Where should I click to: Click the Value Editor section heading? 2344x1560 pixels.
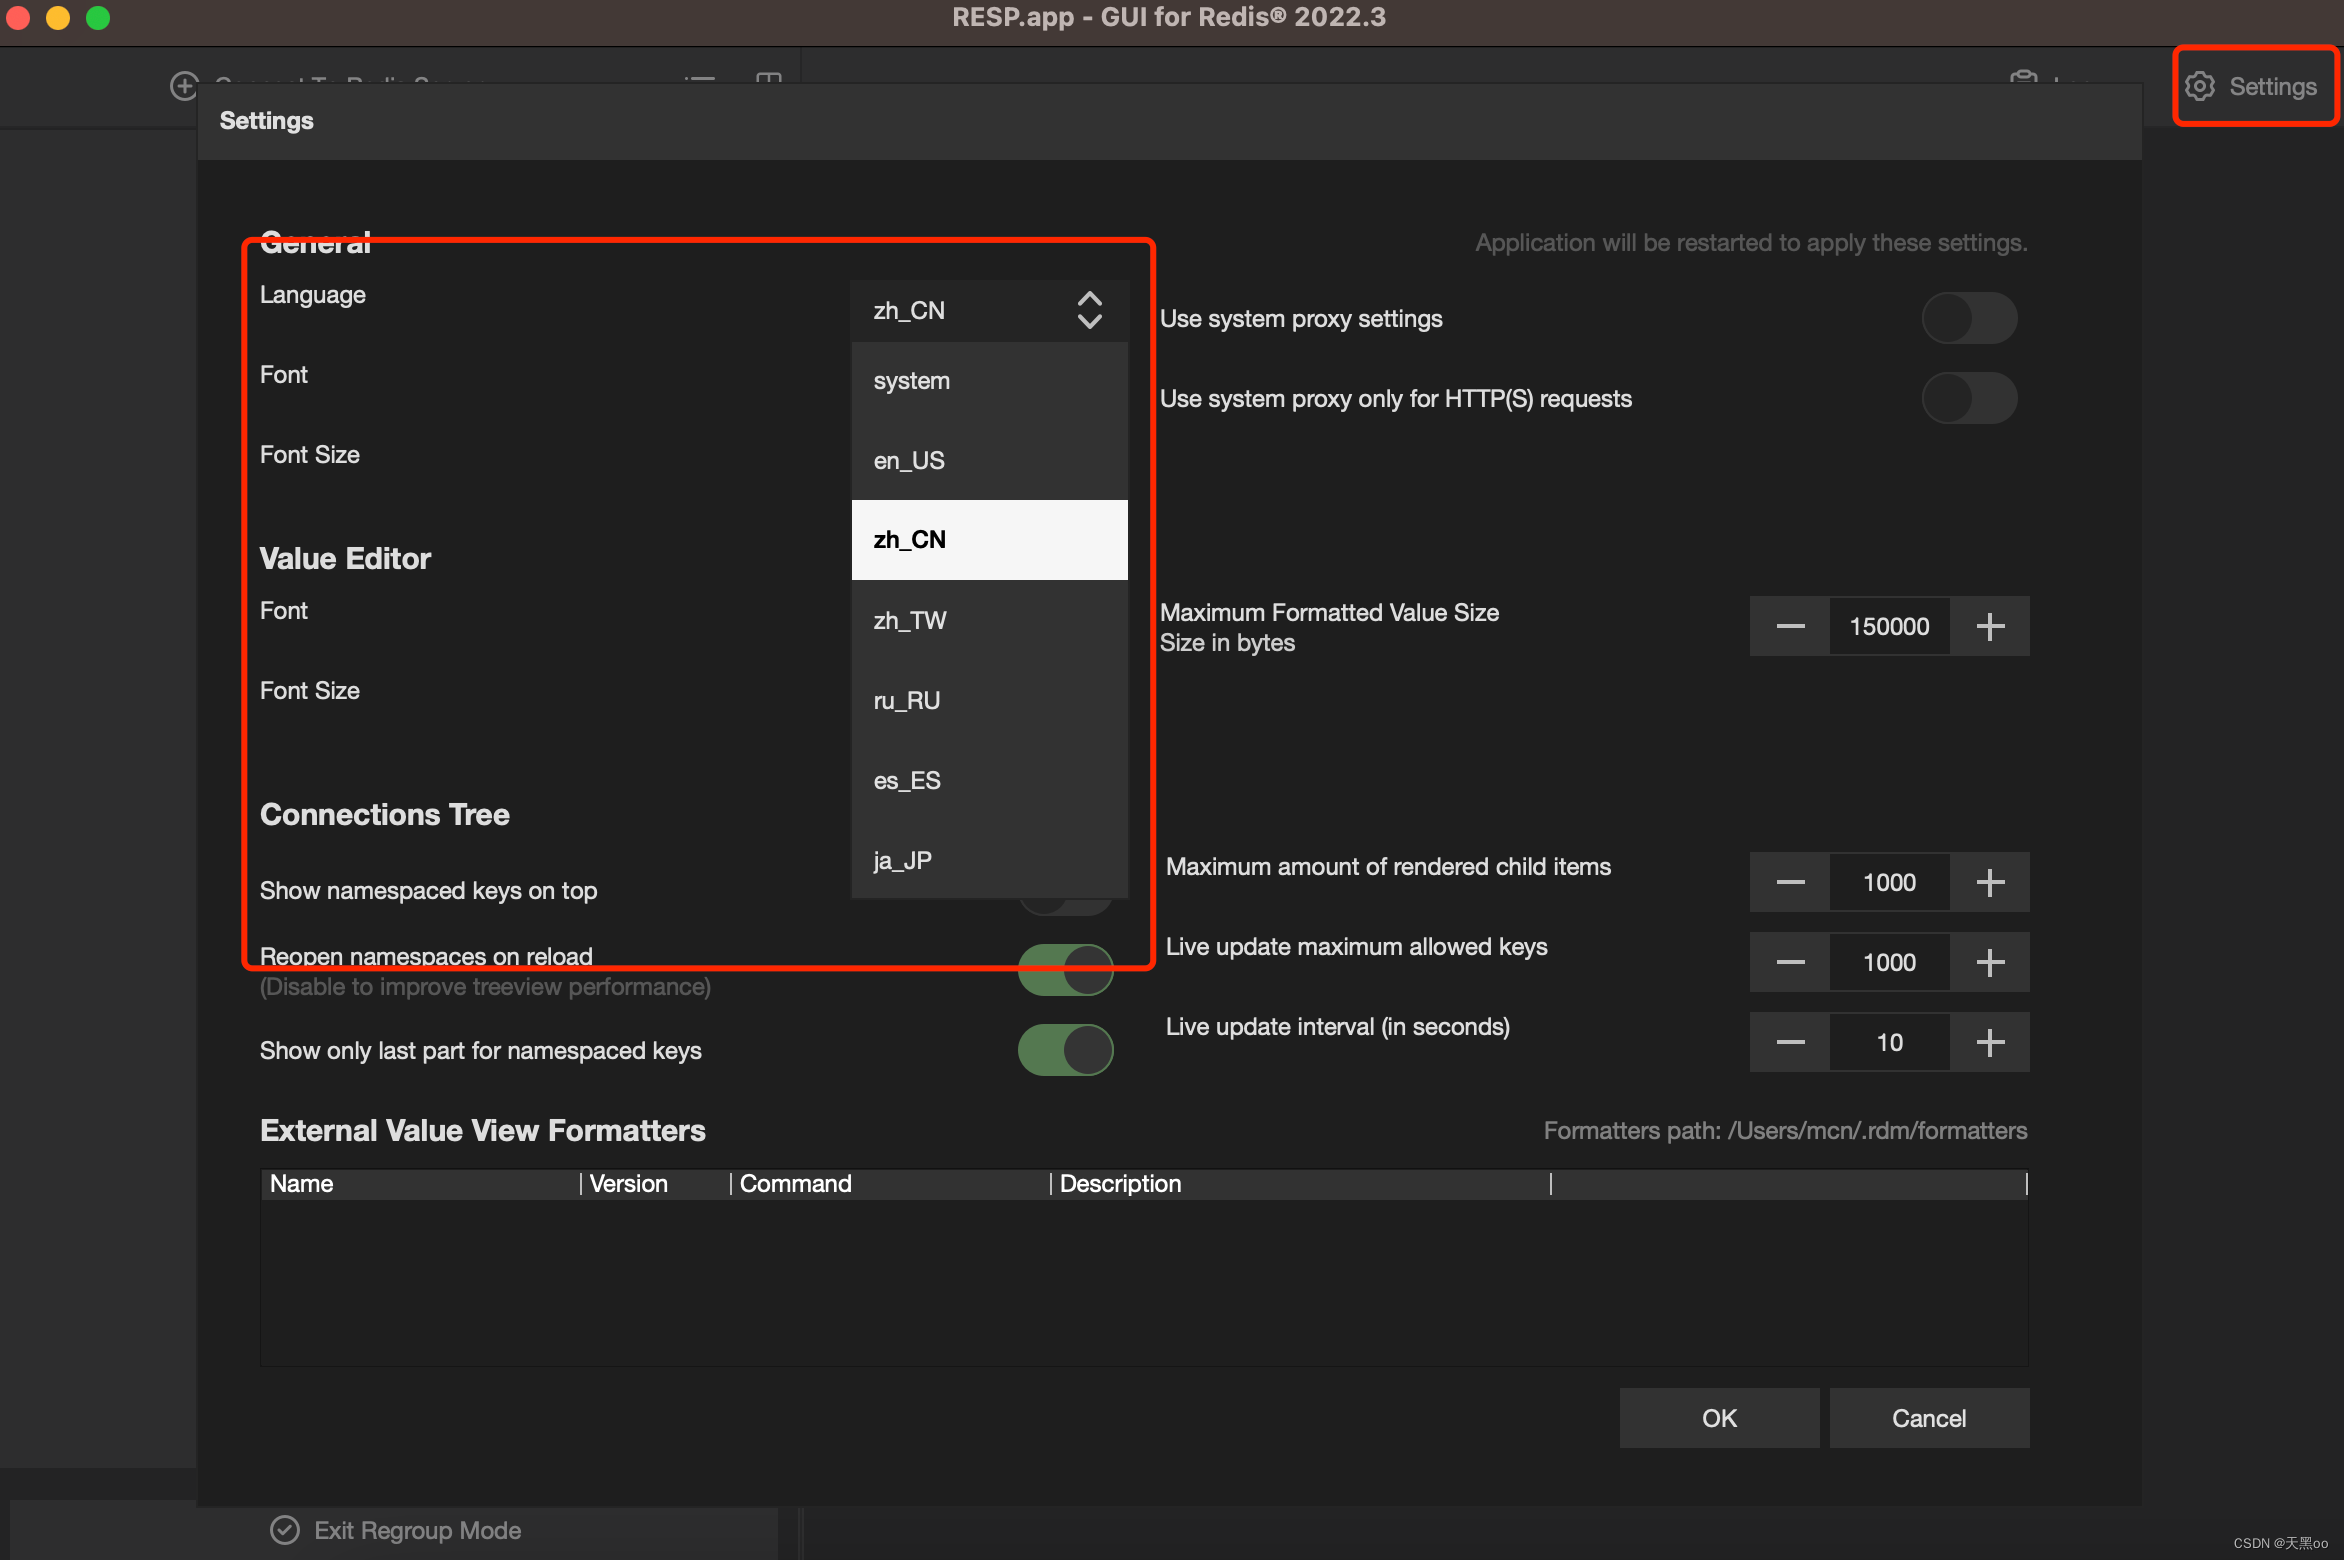345,558
